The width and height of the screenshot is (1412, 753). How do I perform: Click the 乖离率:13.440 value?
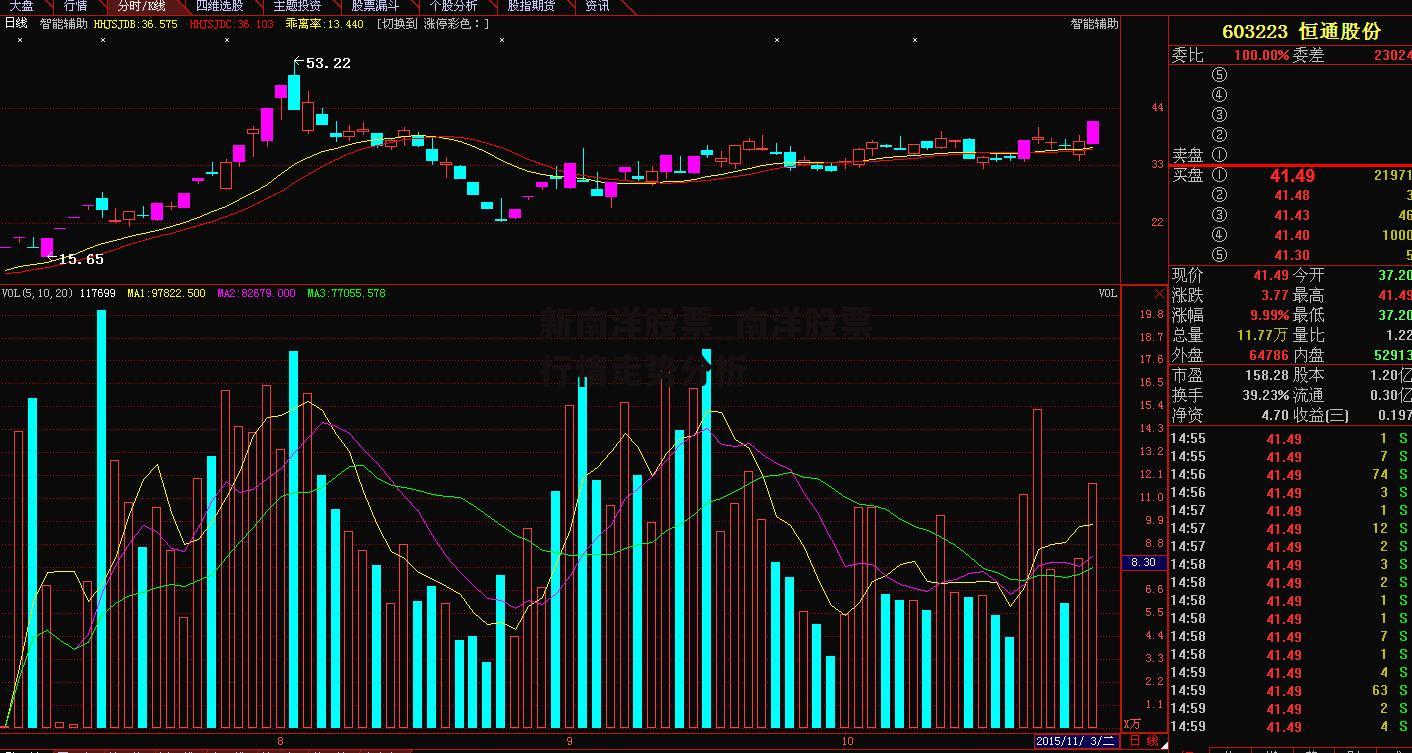(324, 23)
